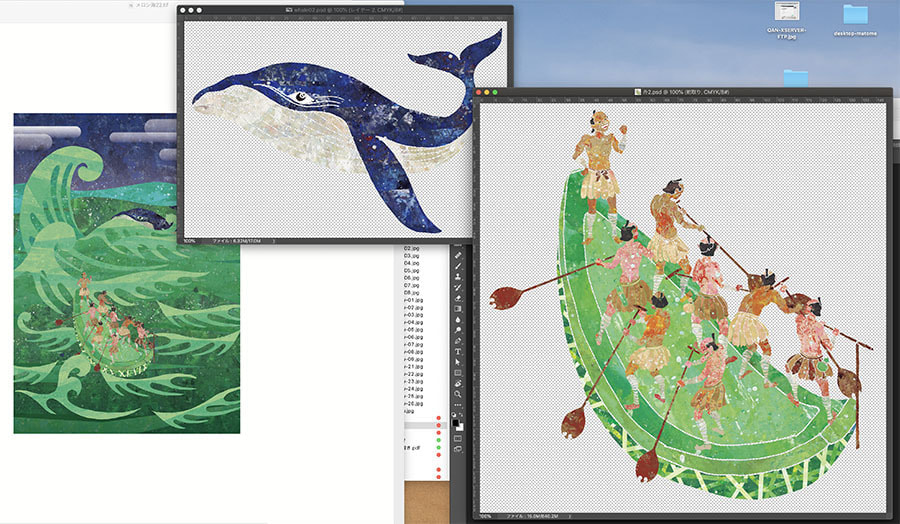Maximize the 舟2.psd window with green button
The height and width of the screenshot is (524, 900).
[495, 92]
